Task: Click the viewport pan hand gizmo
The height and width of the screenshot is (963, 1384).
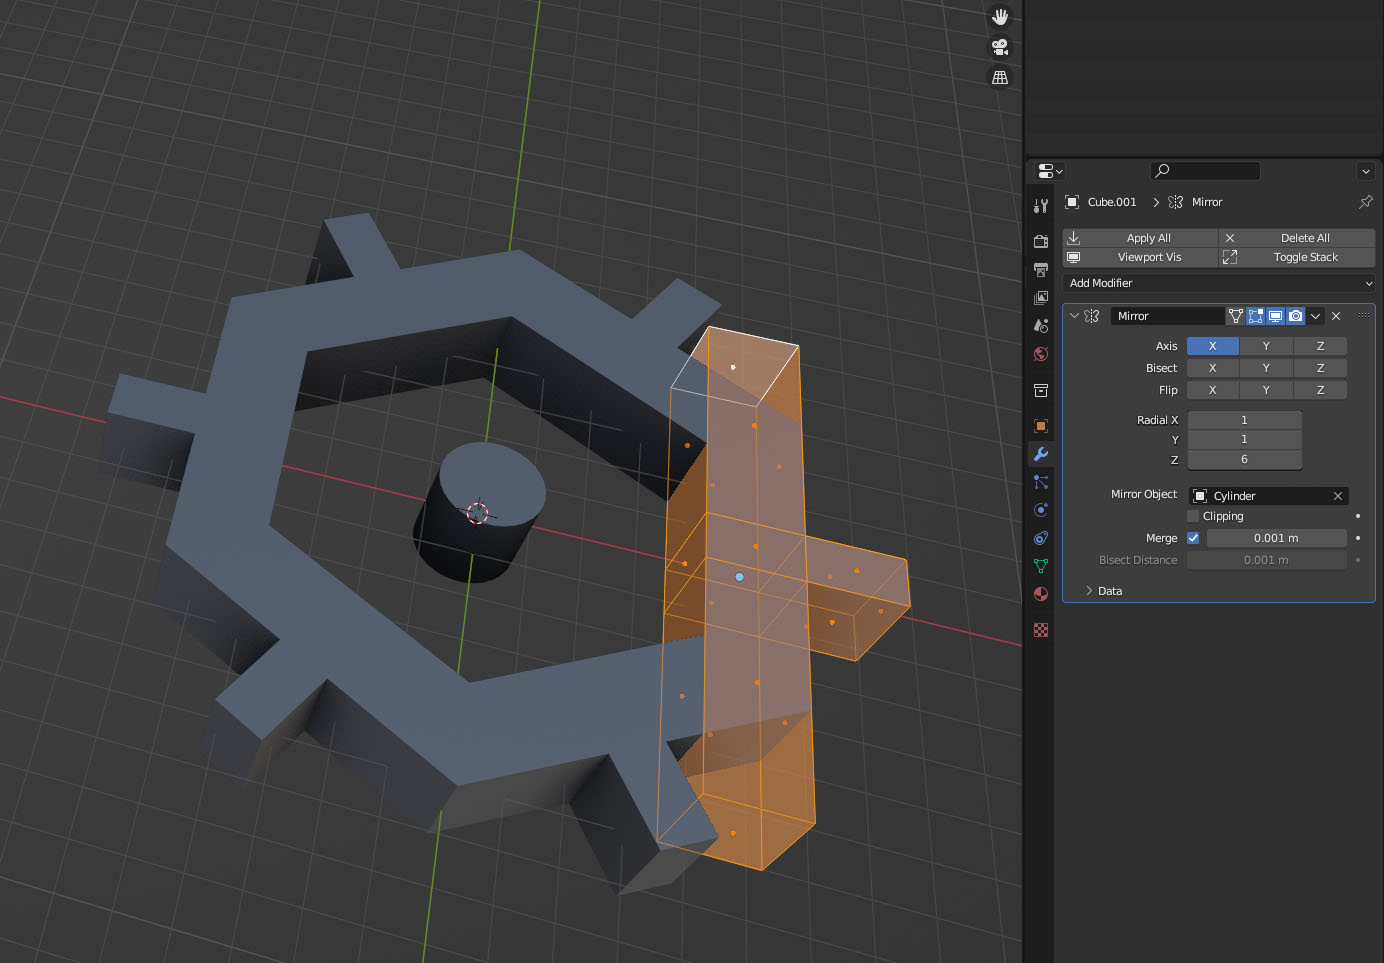Action: pos(1000,17)
